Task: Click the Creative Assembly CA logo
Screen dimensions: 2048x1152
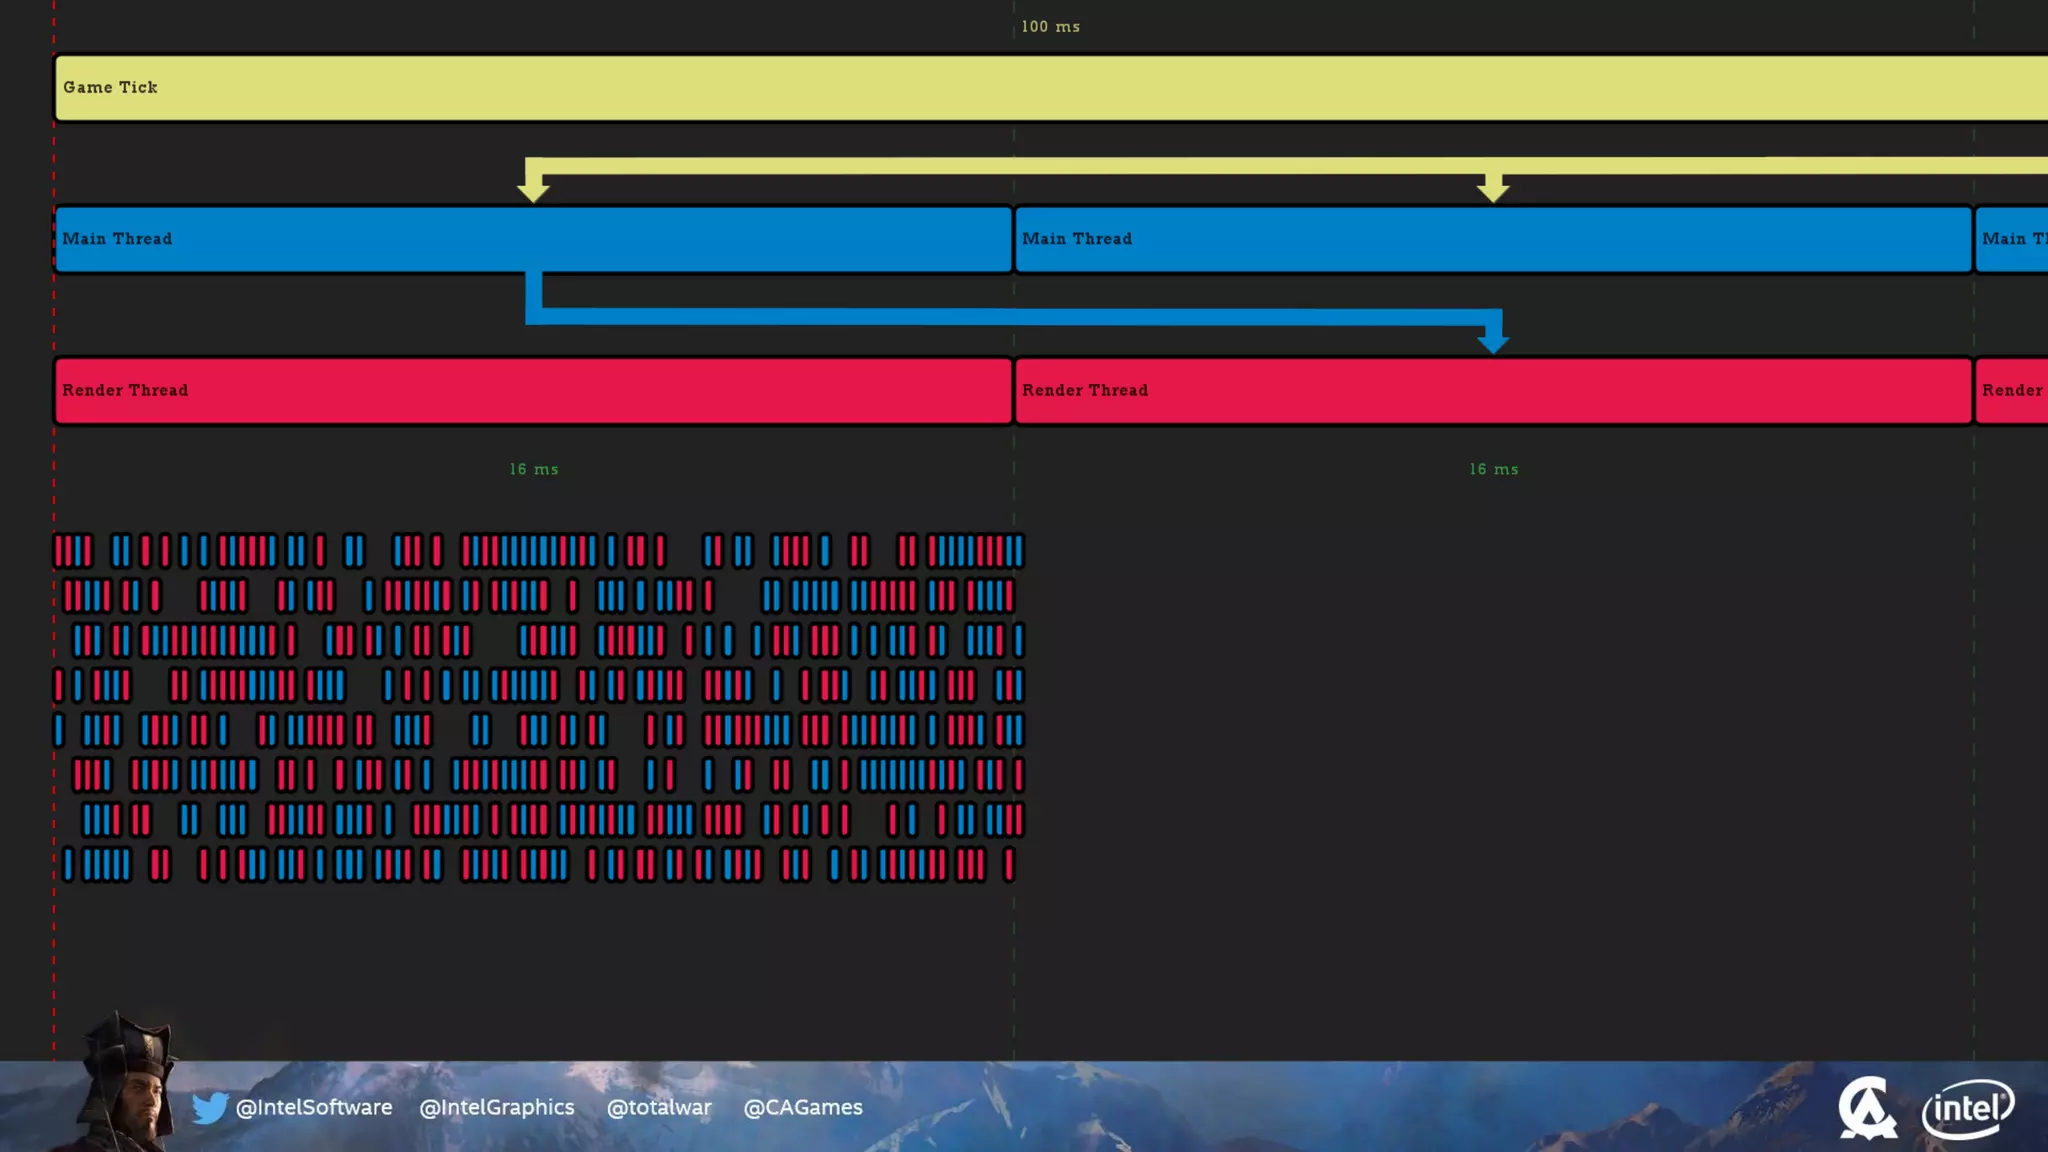Action: coord(1867,1108)
